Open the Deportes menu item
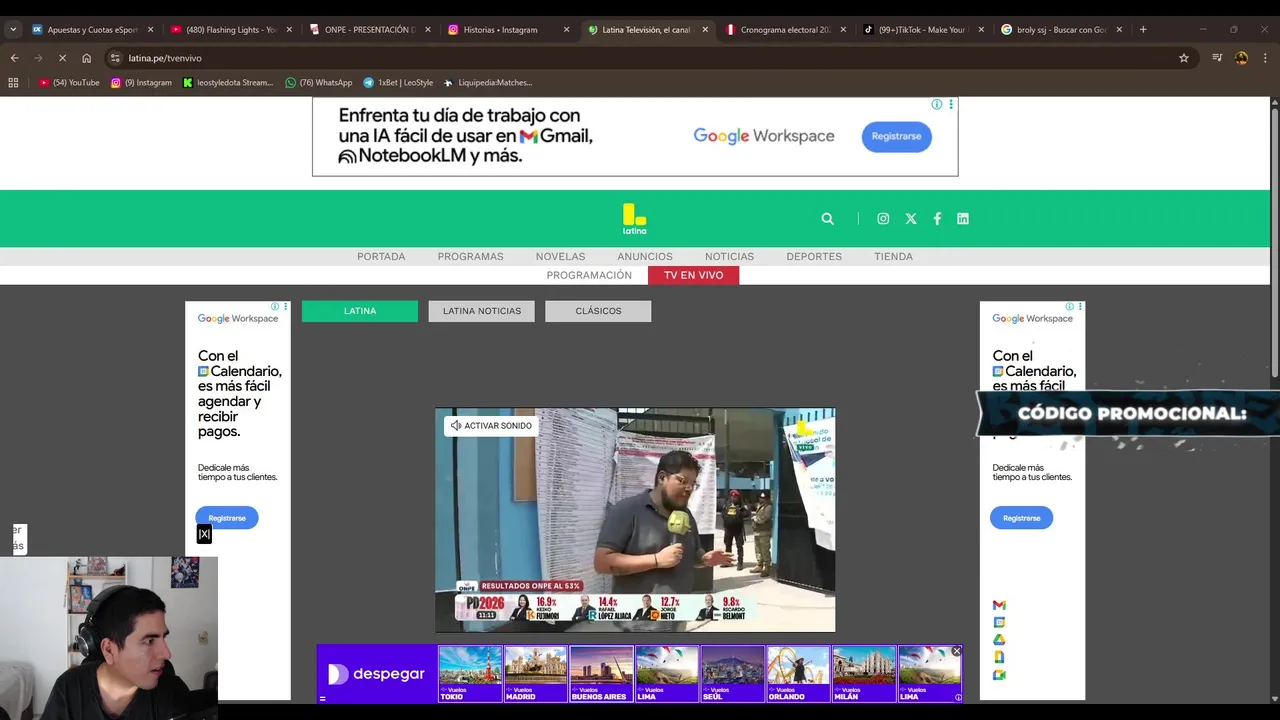The image size is (1280, 720). pyautogui.click(x=814, y=257)
